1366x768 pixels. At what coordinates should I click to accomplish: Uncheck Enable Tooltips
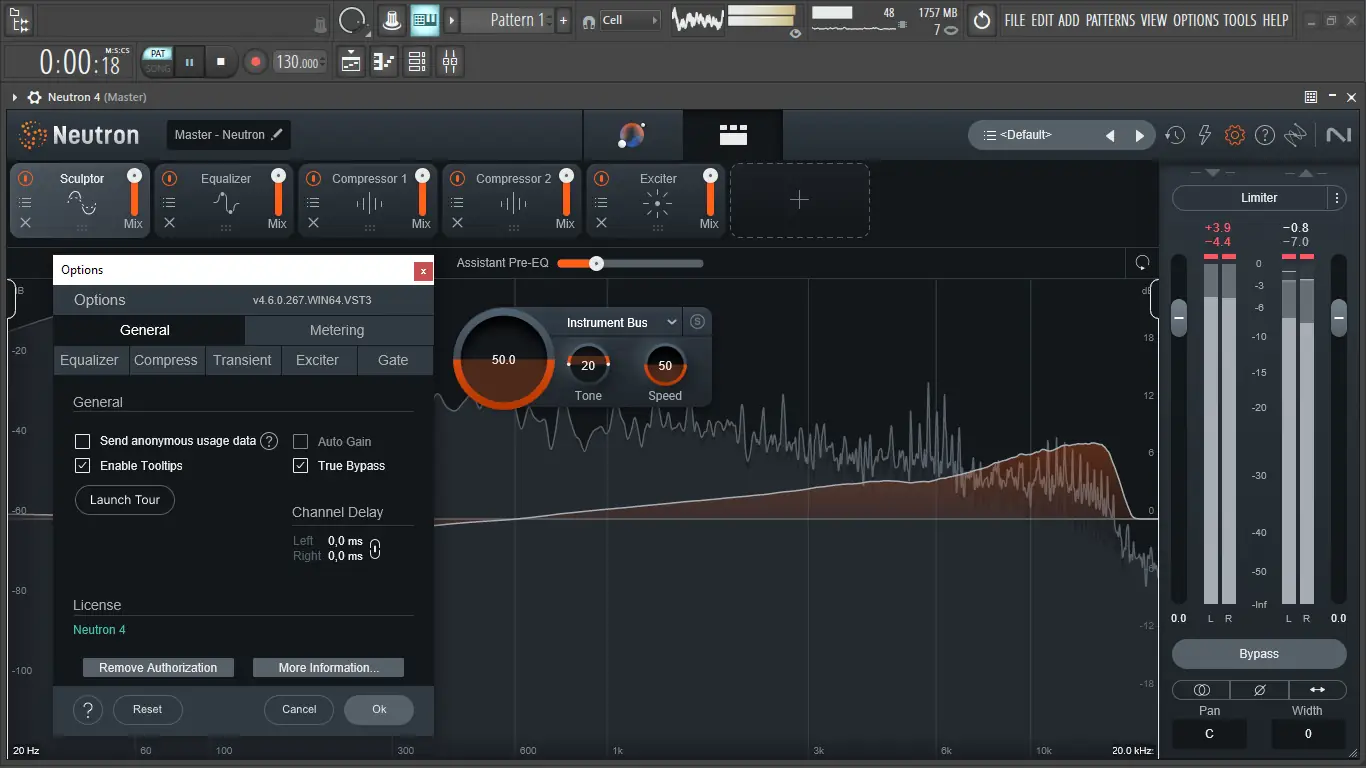click(x=83, y=466)
